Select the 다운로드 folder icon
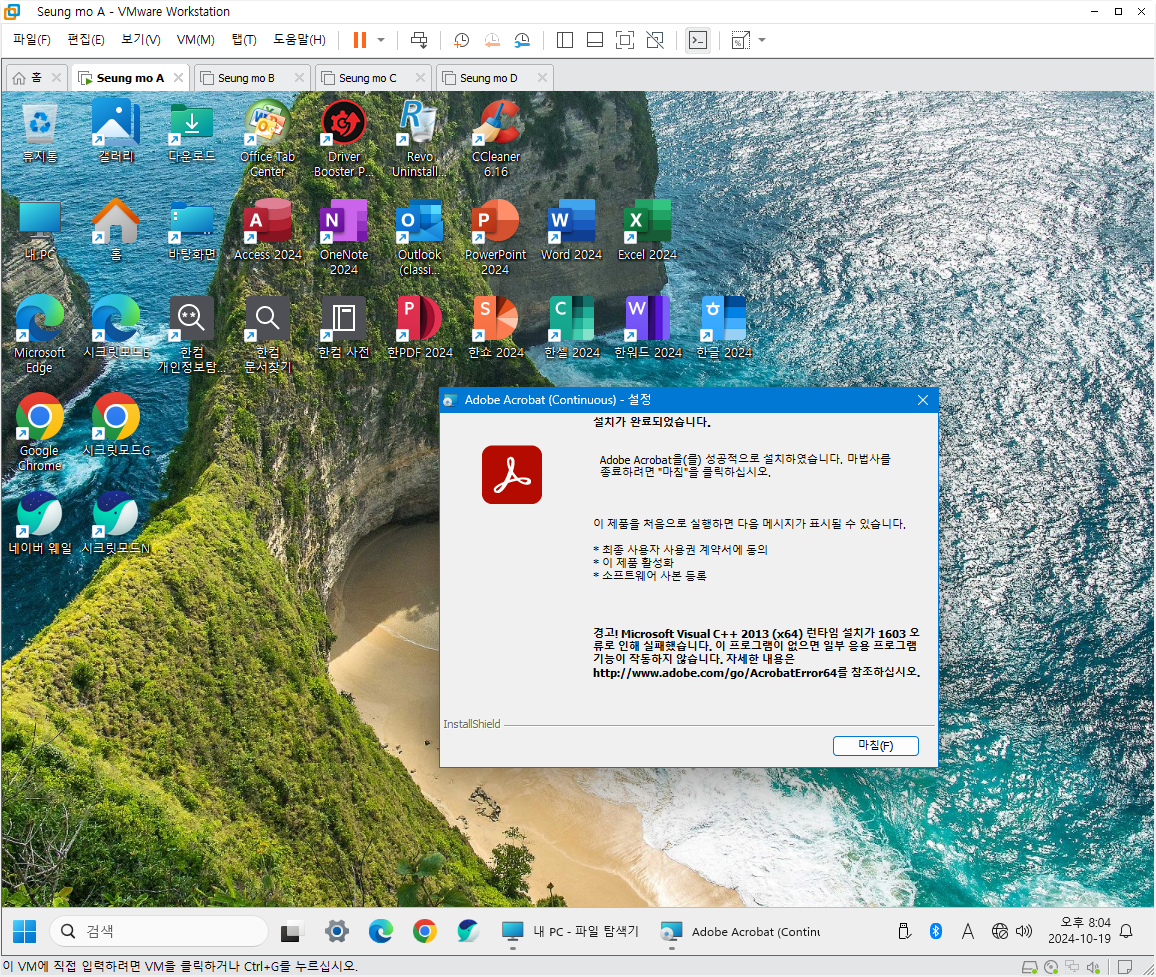Image resolution: width=1156 pixels, height=977 pixels. coord(192,131)
